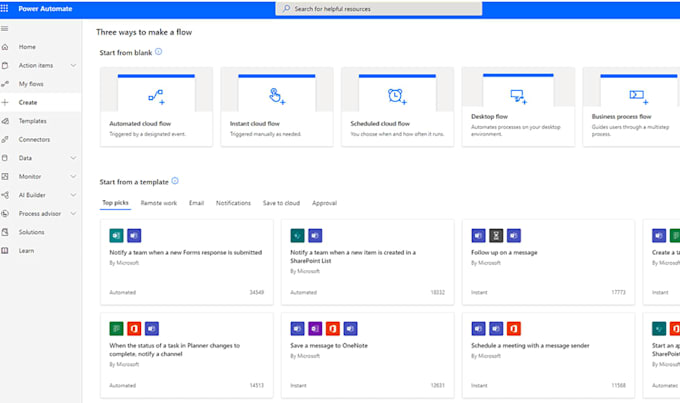The height and width of the screenshot is (403, 680).
Task: Click the Automated cloud flow icon
Action: [x=156, y=97]
